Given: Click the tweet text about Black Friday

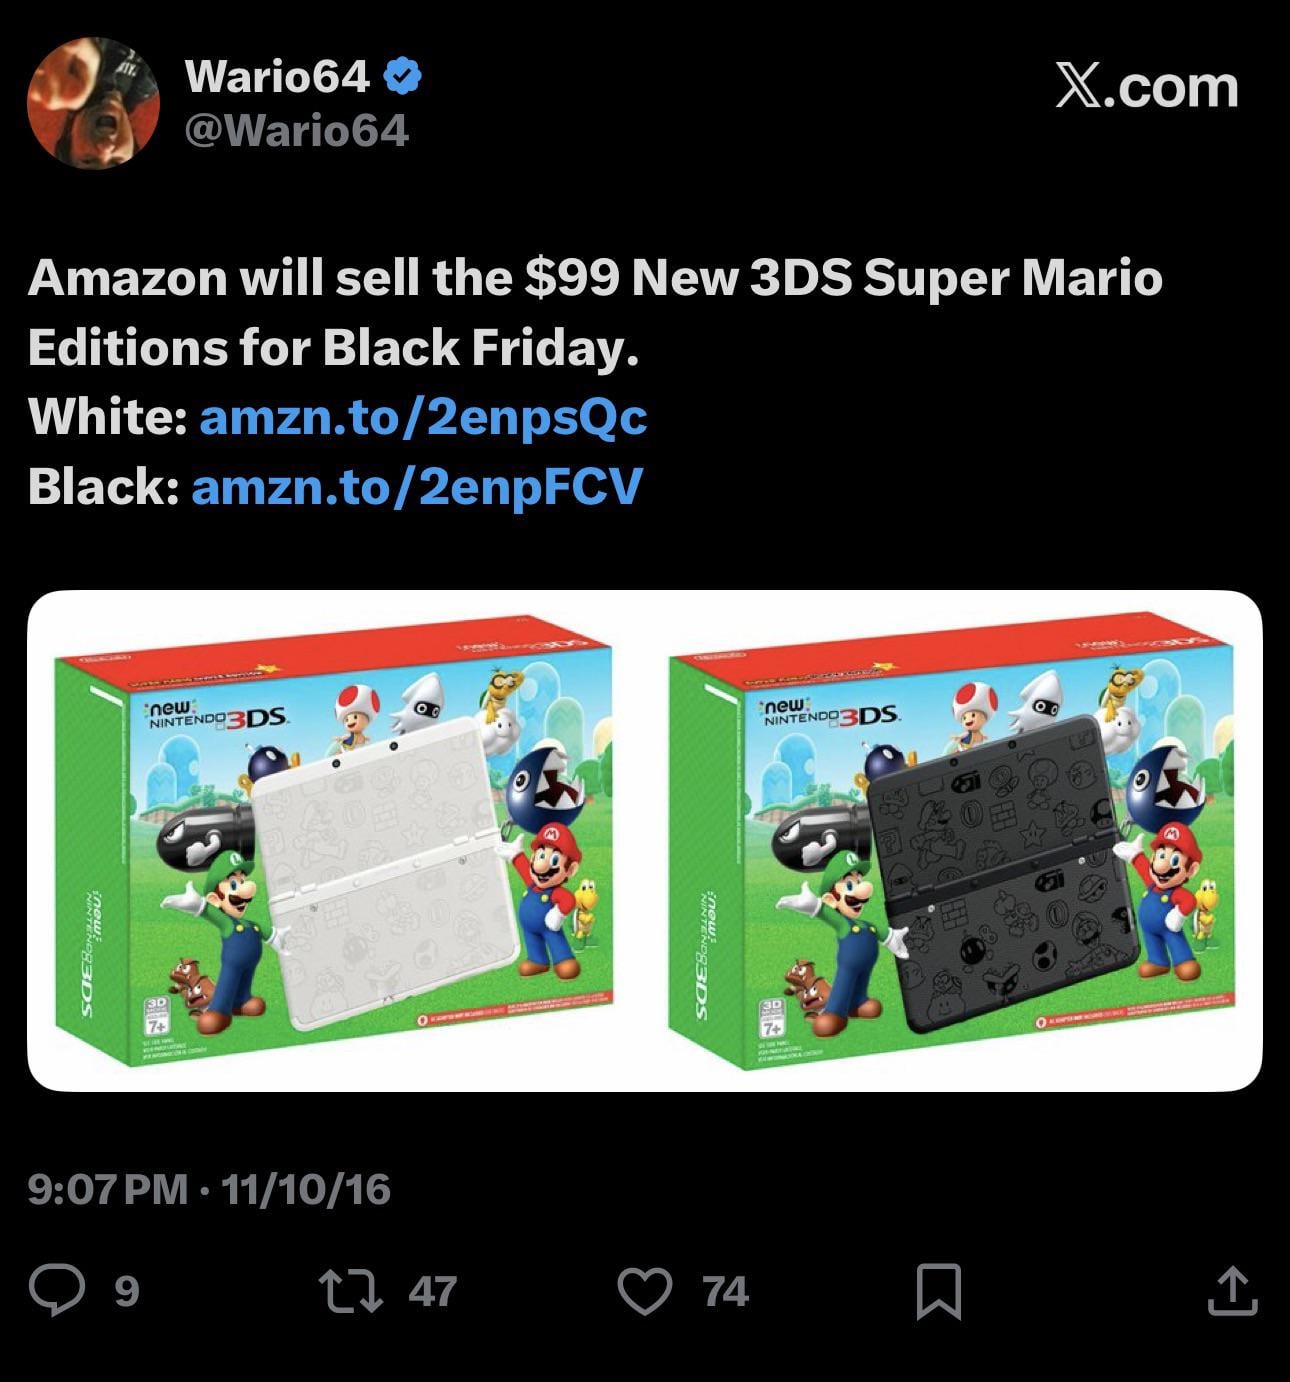Looking at the screenshot, I should coord(595,312).
